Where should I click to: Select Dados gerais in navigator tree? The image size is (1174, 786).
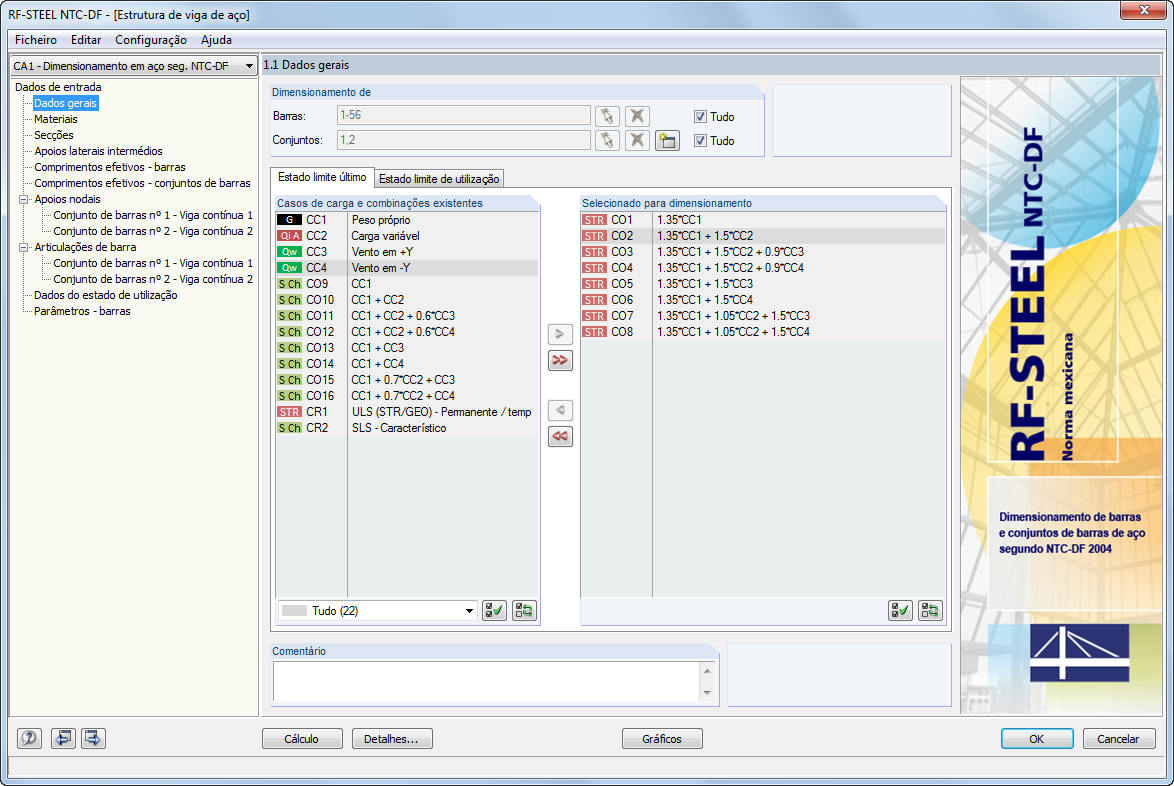[65, 103]
